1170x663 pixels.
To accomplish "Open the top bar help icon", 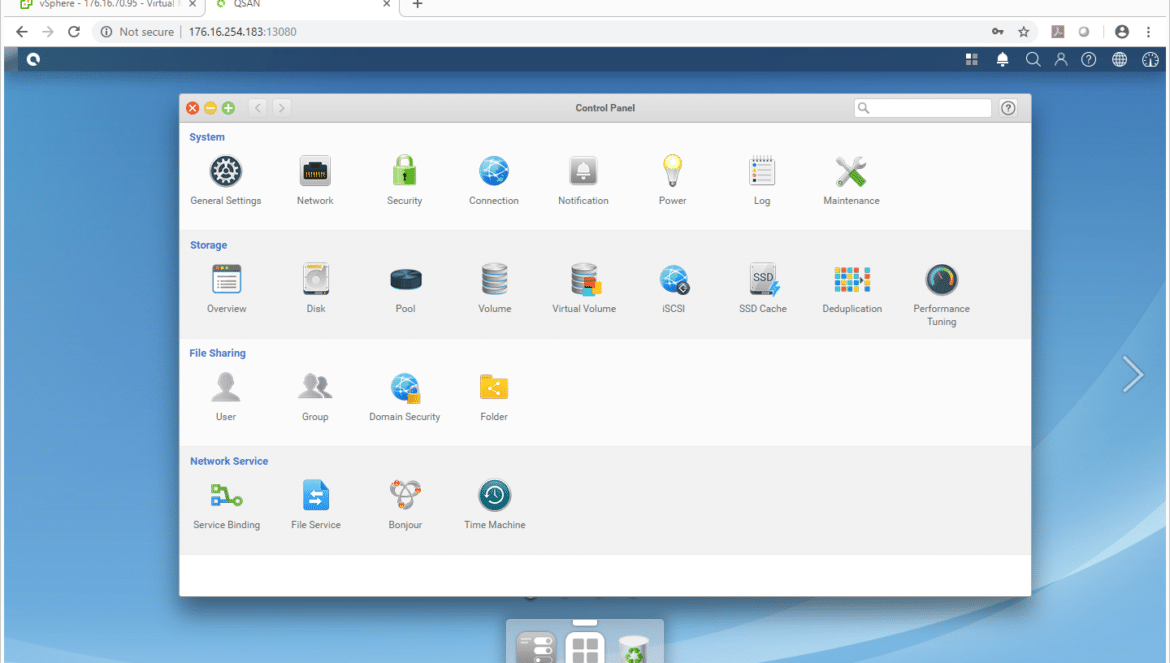I will point(1089,60).
